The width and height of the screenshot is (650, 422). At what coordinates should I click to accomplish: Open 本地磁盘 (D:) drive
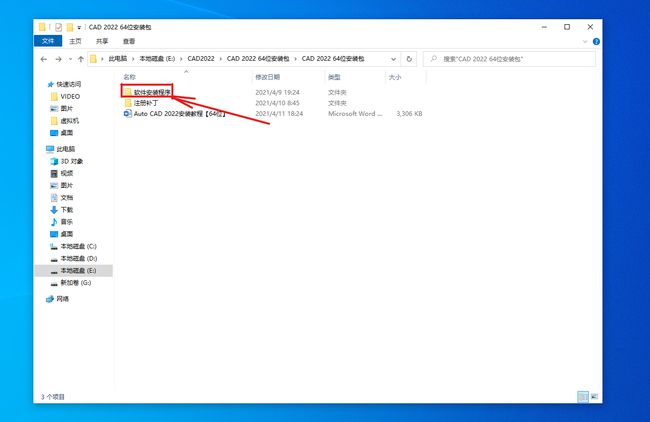[73, 258]
